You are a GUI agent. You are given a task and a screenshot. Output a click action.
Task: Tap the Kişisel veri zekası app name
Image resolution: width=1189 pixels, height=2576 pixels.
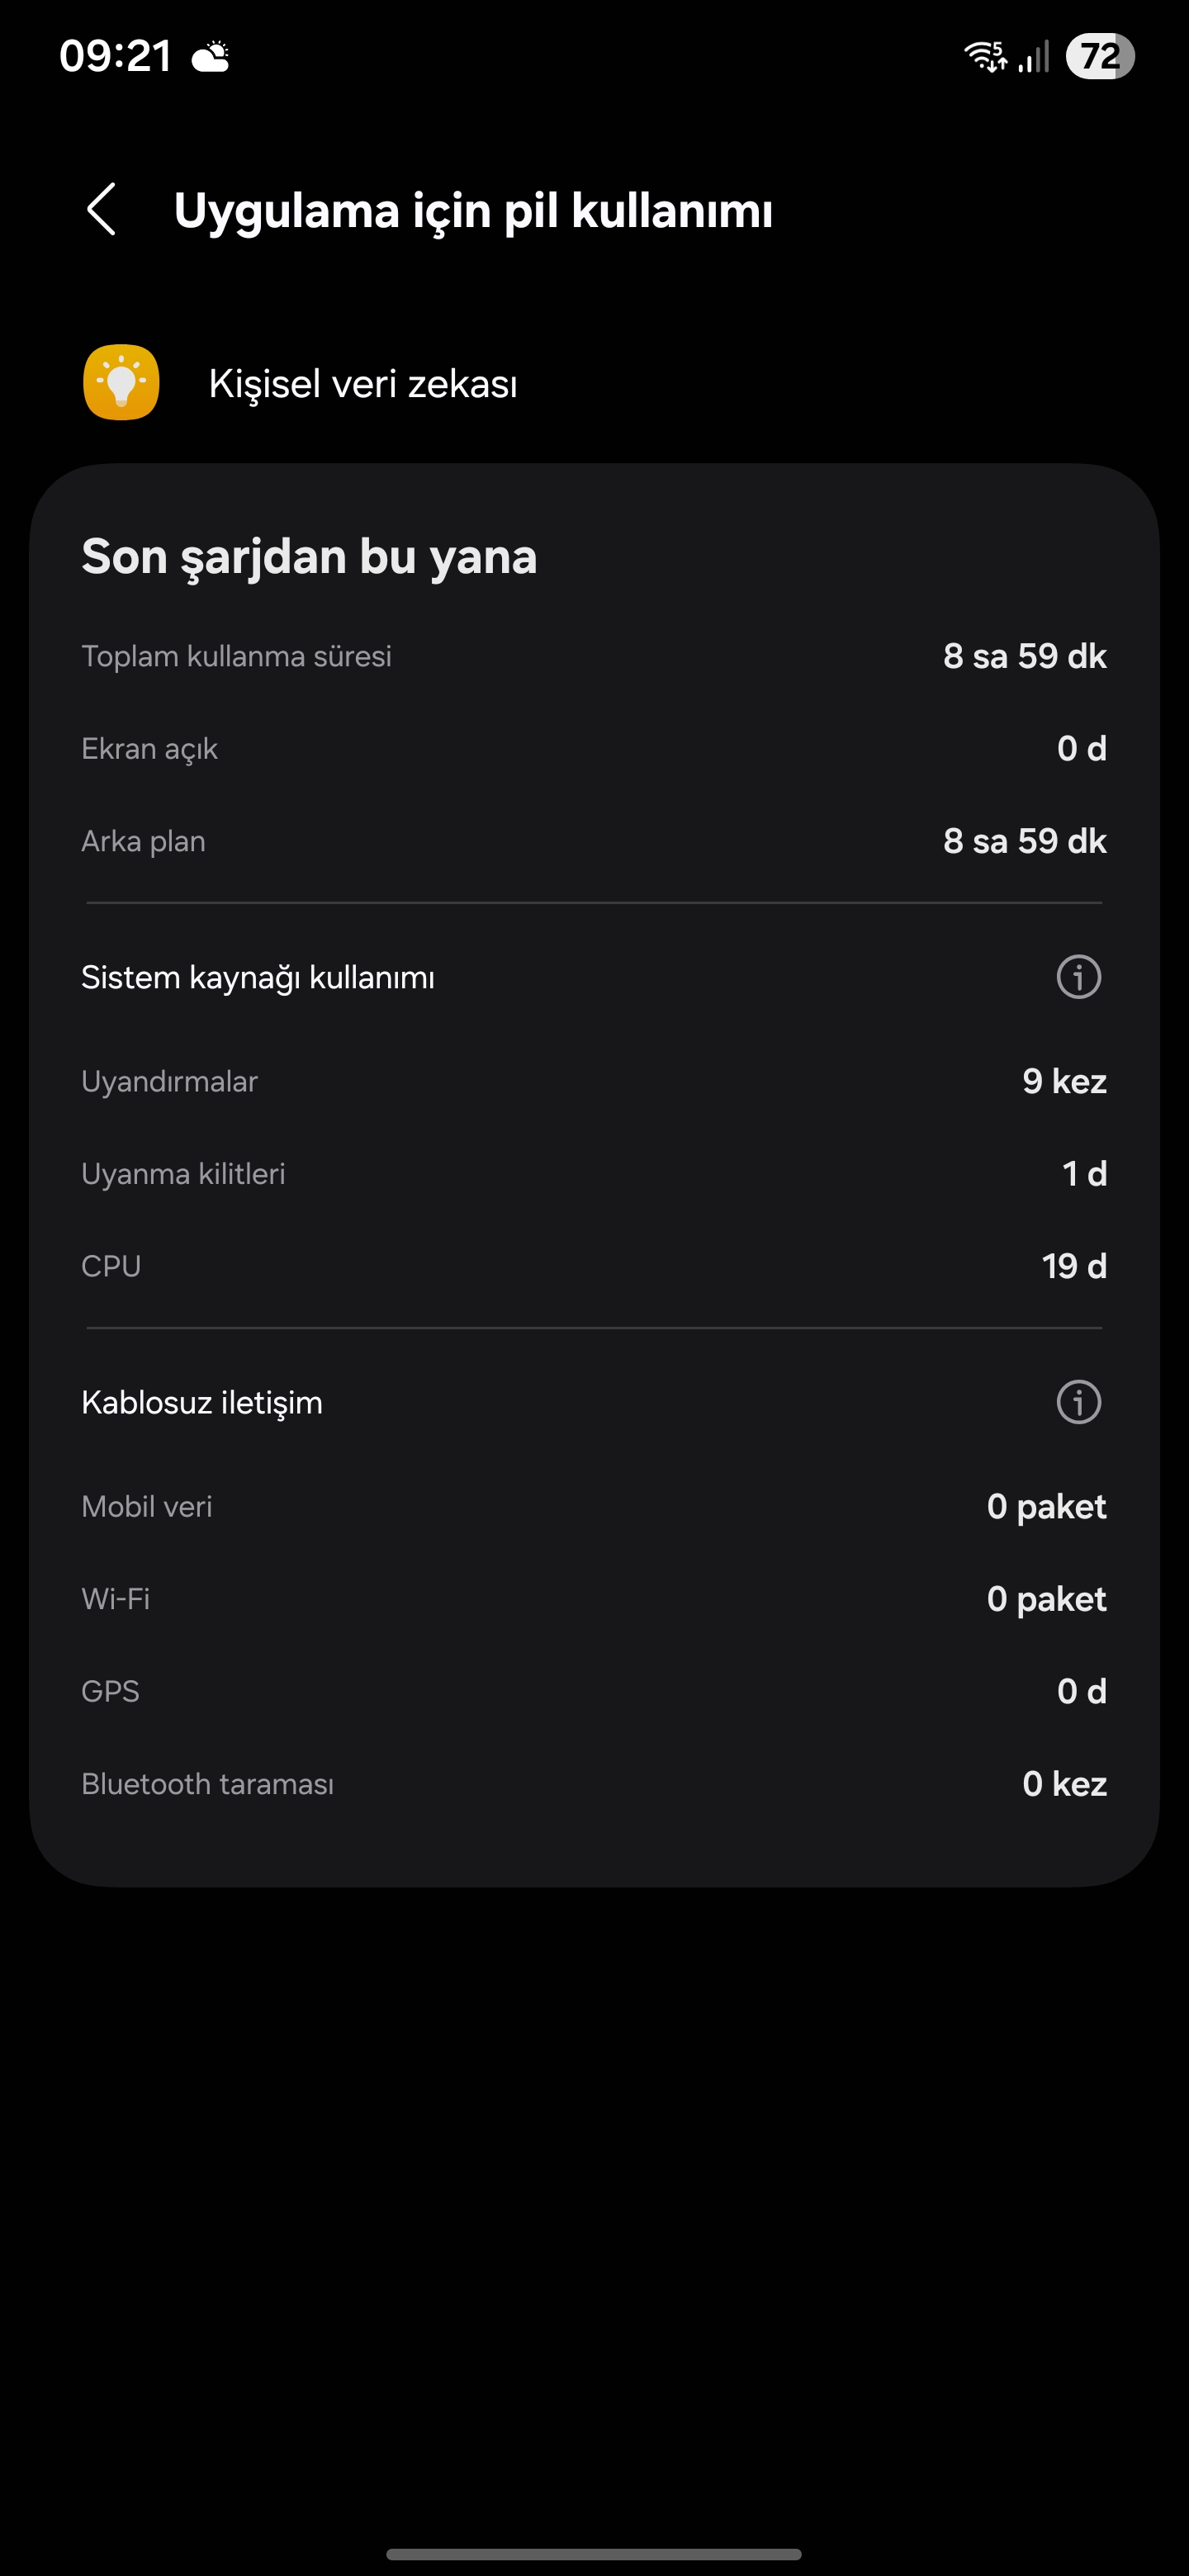tap(363, 384)
